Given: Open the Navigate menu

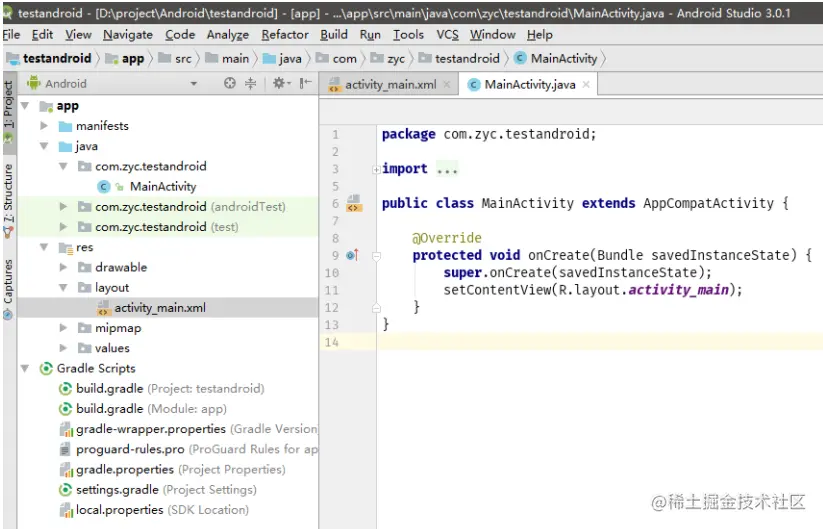Looking at the screenshot, I should [x=128, y=35].
